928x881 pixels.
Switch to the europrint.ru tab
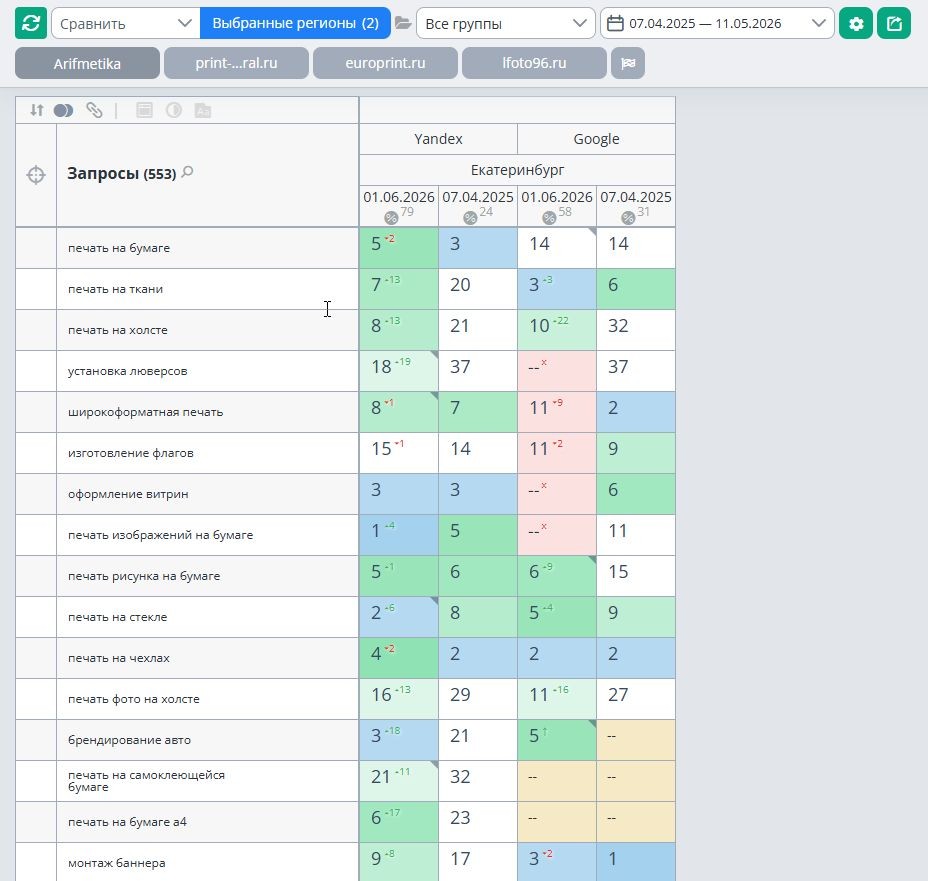pyautogui.click(x=385, y=63)
